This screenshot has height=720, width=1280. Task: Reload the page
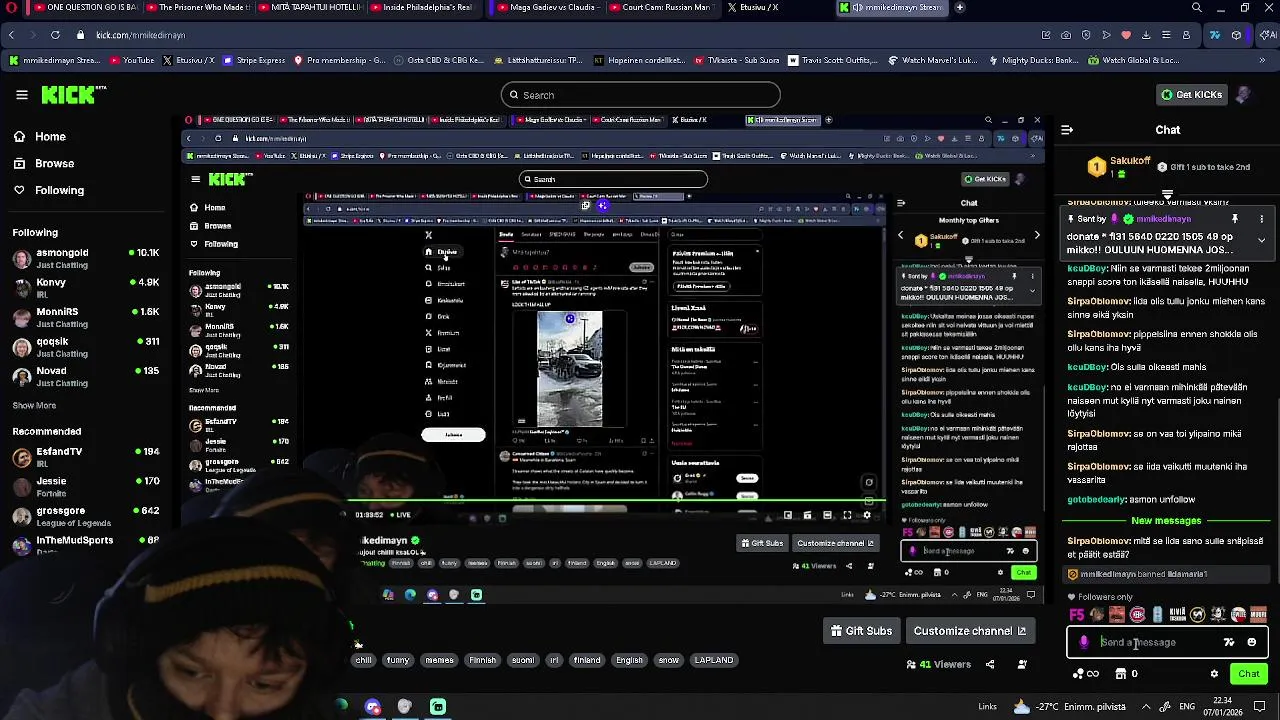tap(55, 35)
